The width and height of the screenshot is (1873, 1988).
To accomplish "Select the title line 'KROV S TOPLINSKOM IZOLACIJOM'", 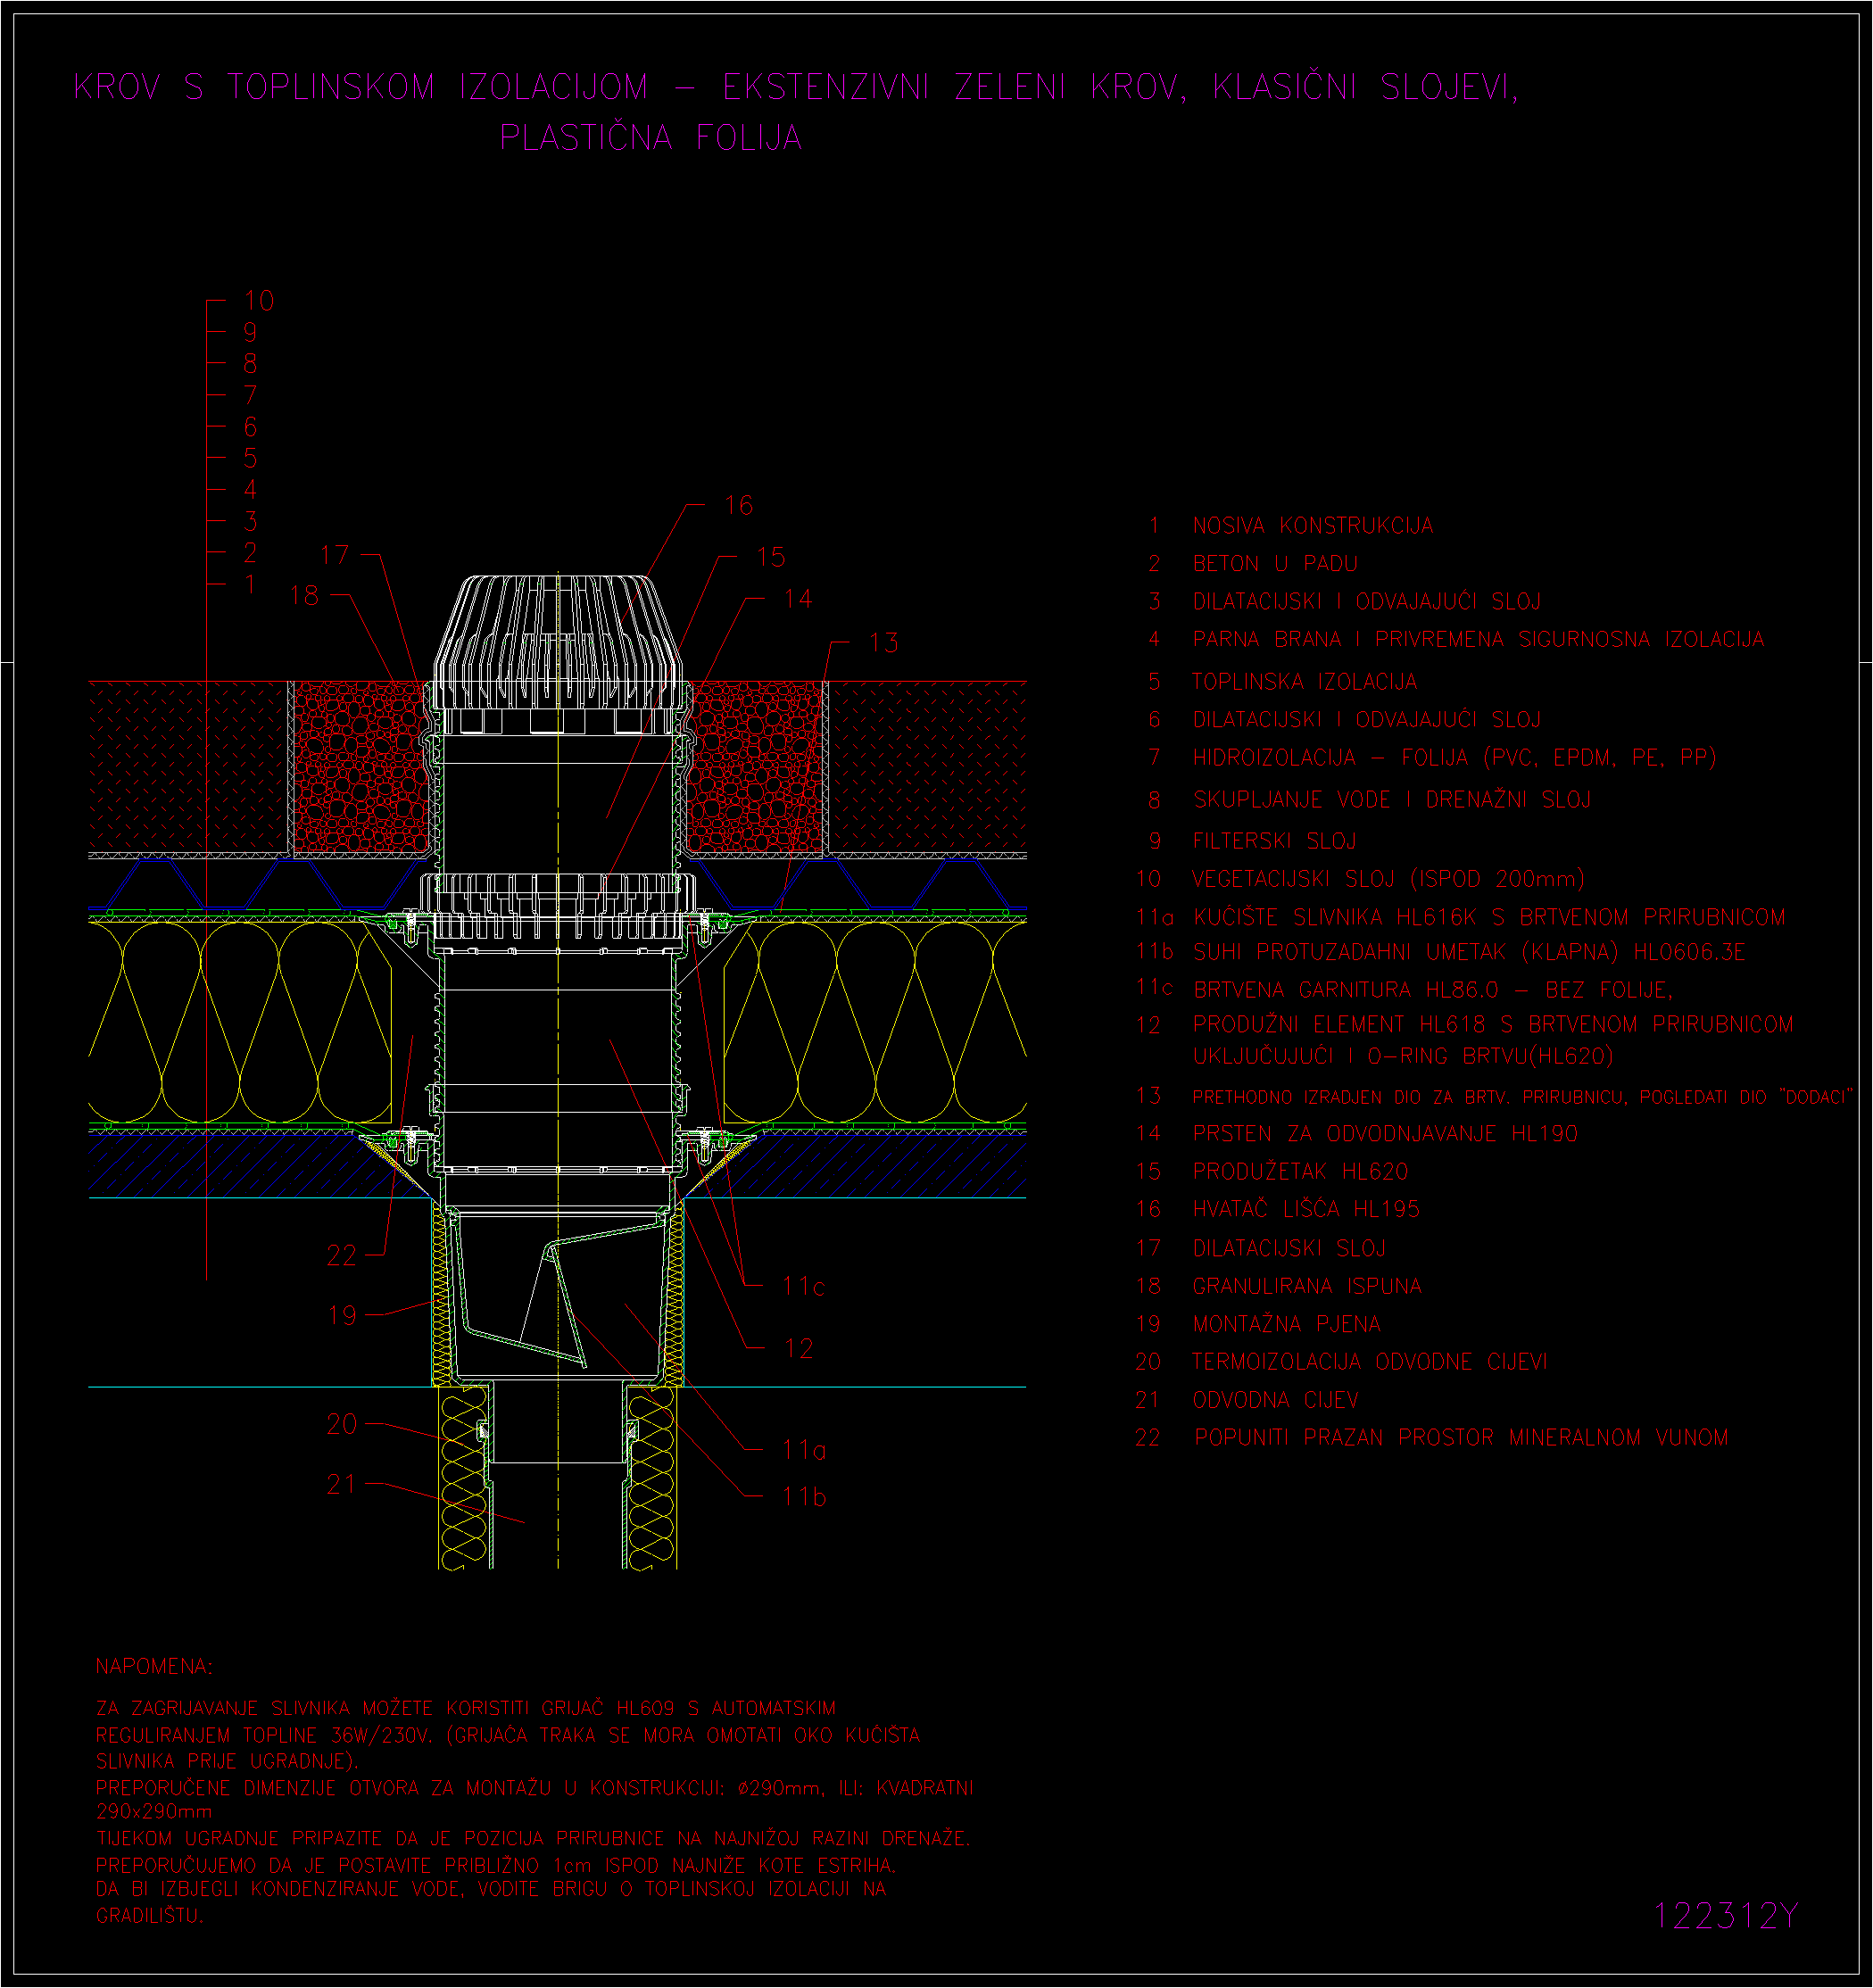I will (361, 87).
